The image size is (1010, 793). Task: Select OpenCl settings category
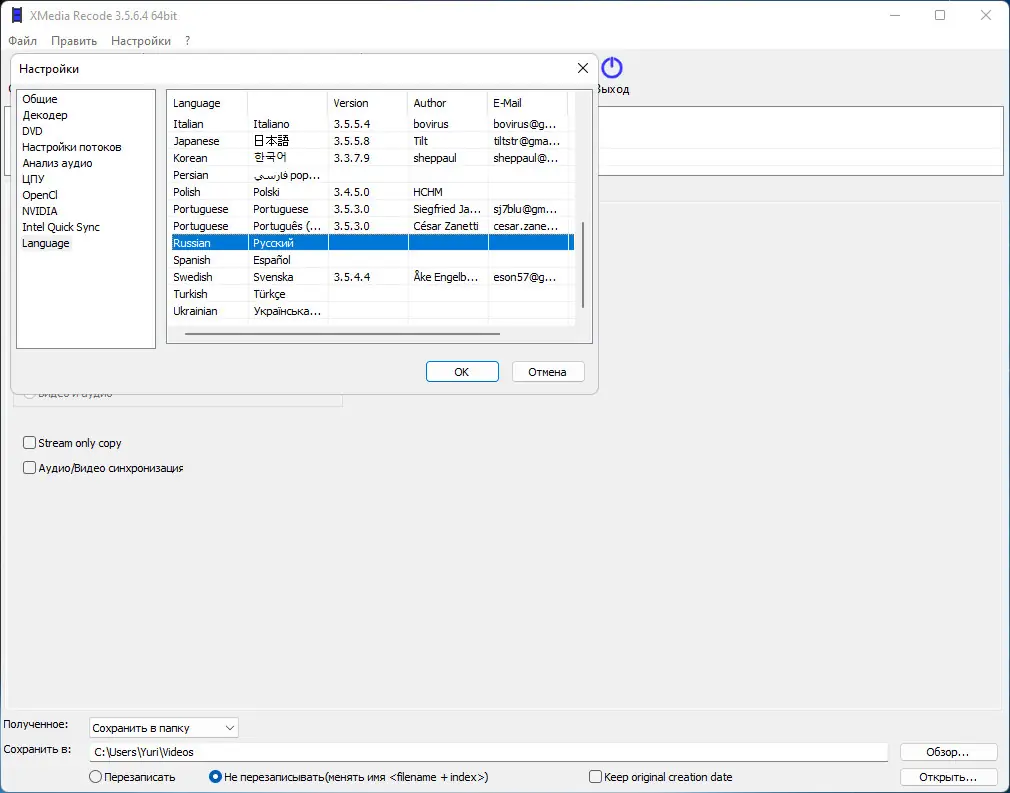tap(40, 195)
